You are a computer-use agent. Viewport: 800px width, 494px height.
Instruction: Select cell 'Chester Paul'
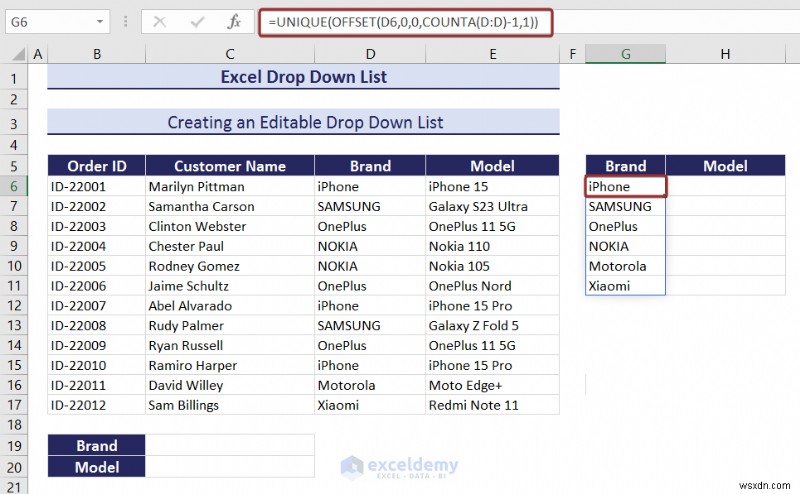click(230, 246)
